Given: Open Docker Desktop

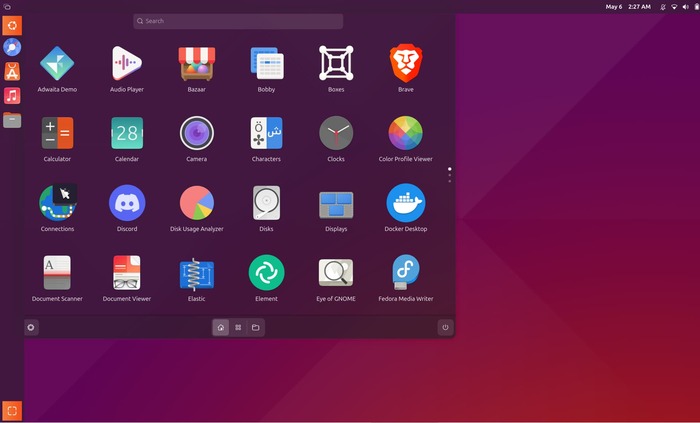Looking at the screenshot, I should [406, 203].
